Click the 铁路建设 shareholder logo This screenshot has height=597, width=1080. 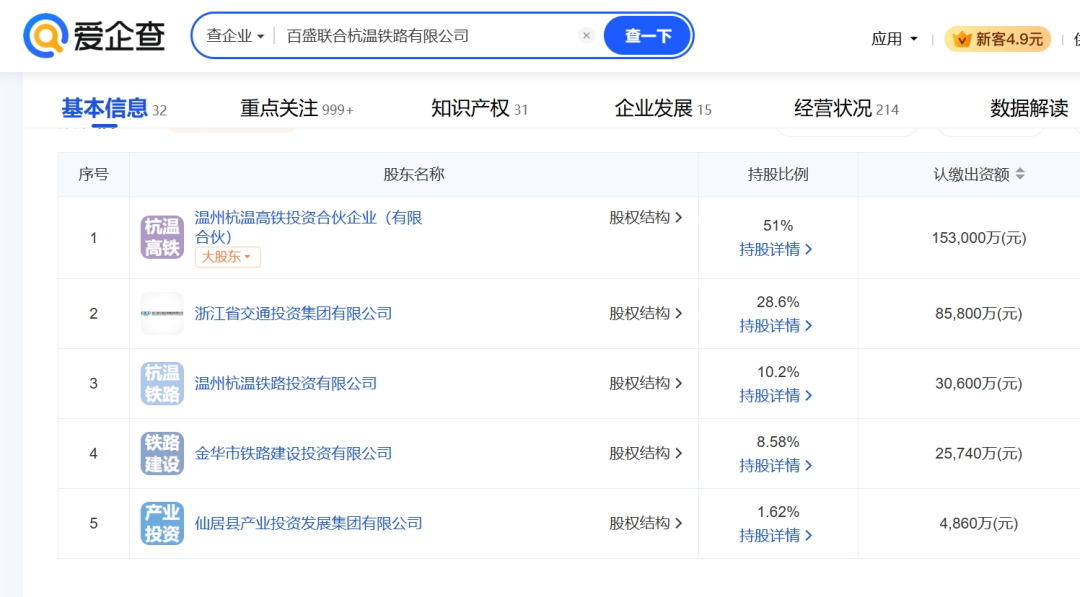162,454
